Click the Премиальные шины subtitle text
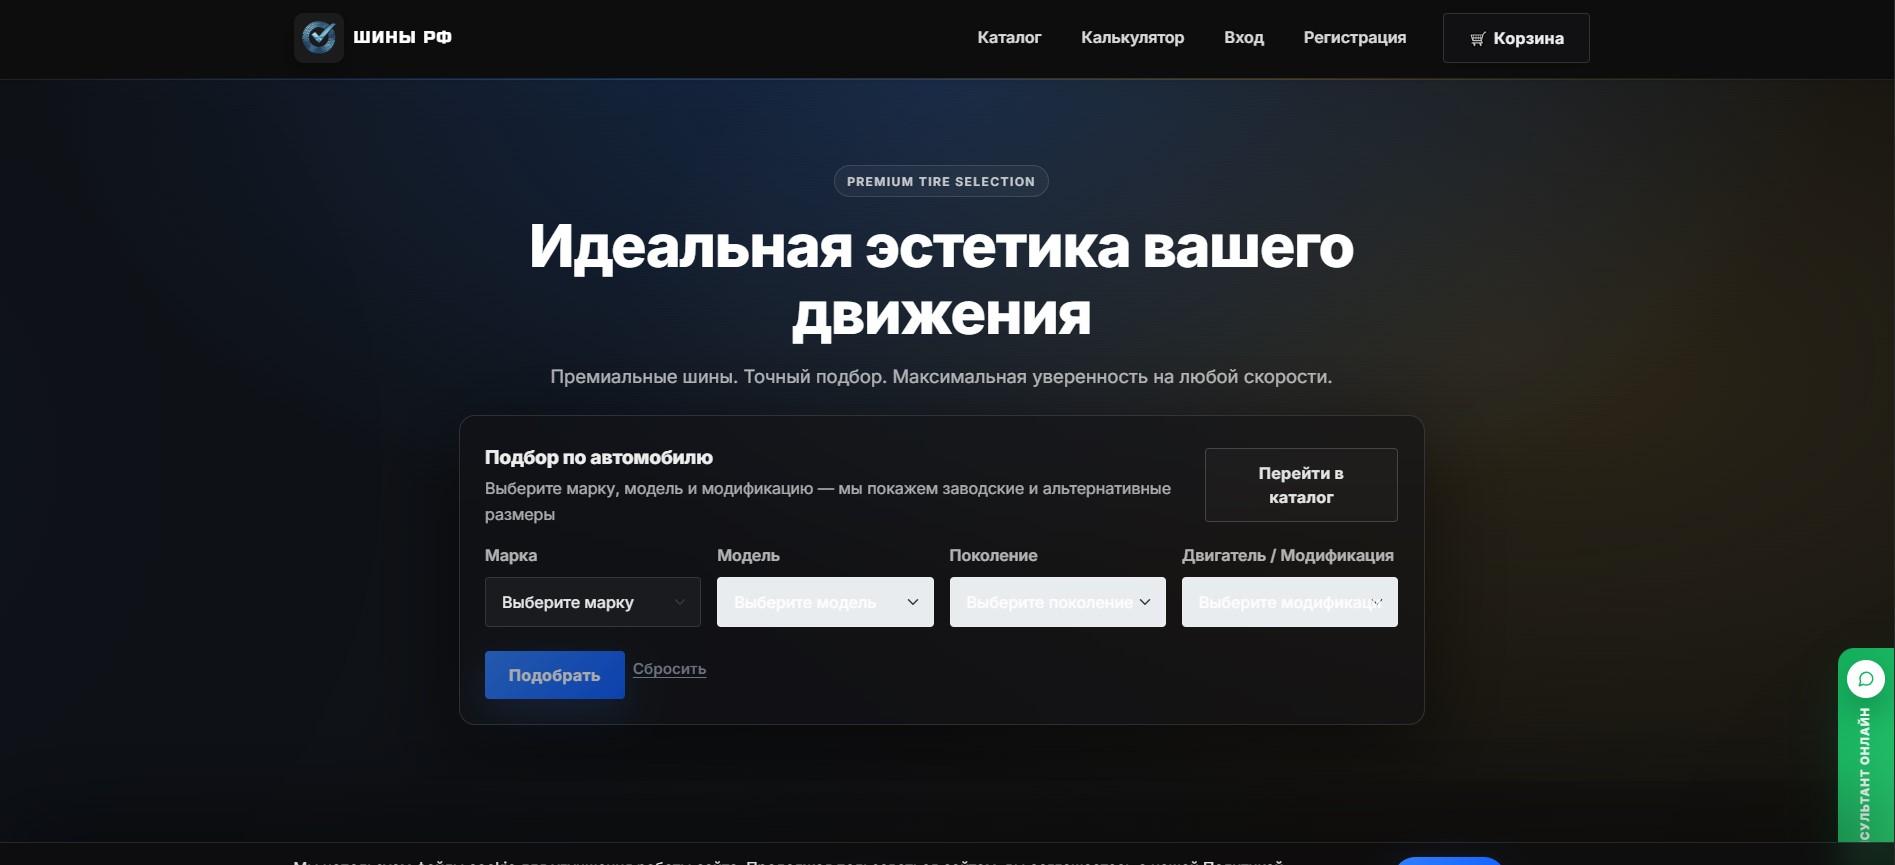The width and height of the screenshot is (1895, 865). coord(941,377)
